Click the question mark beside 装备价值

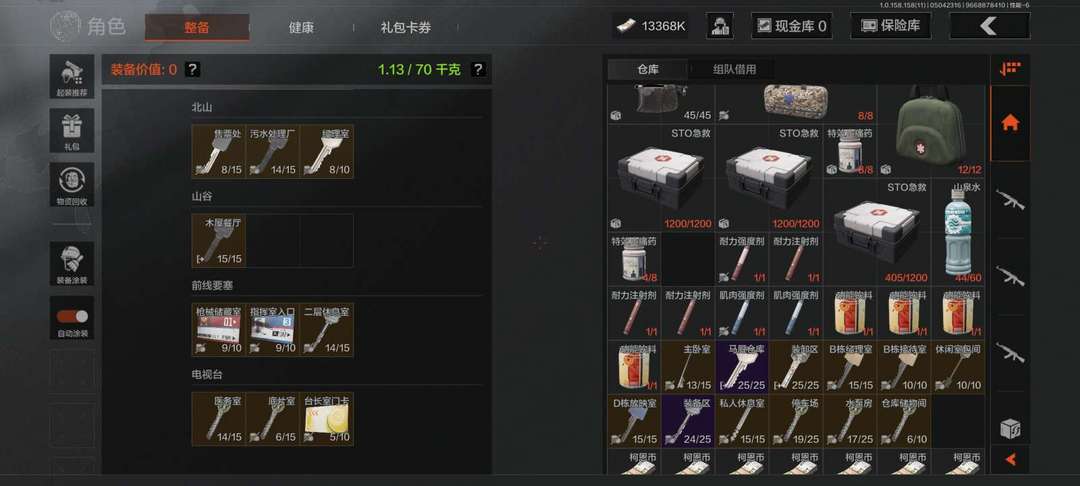(193, 70)
